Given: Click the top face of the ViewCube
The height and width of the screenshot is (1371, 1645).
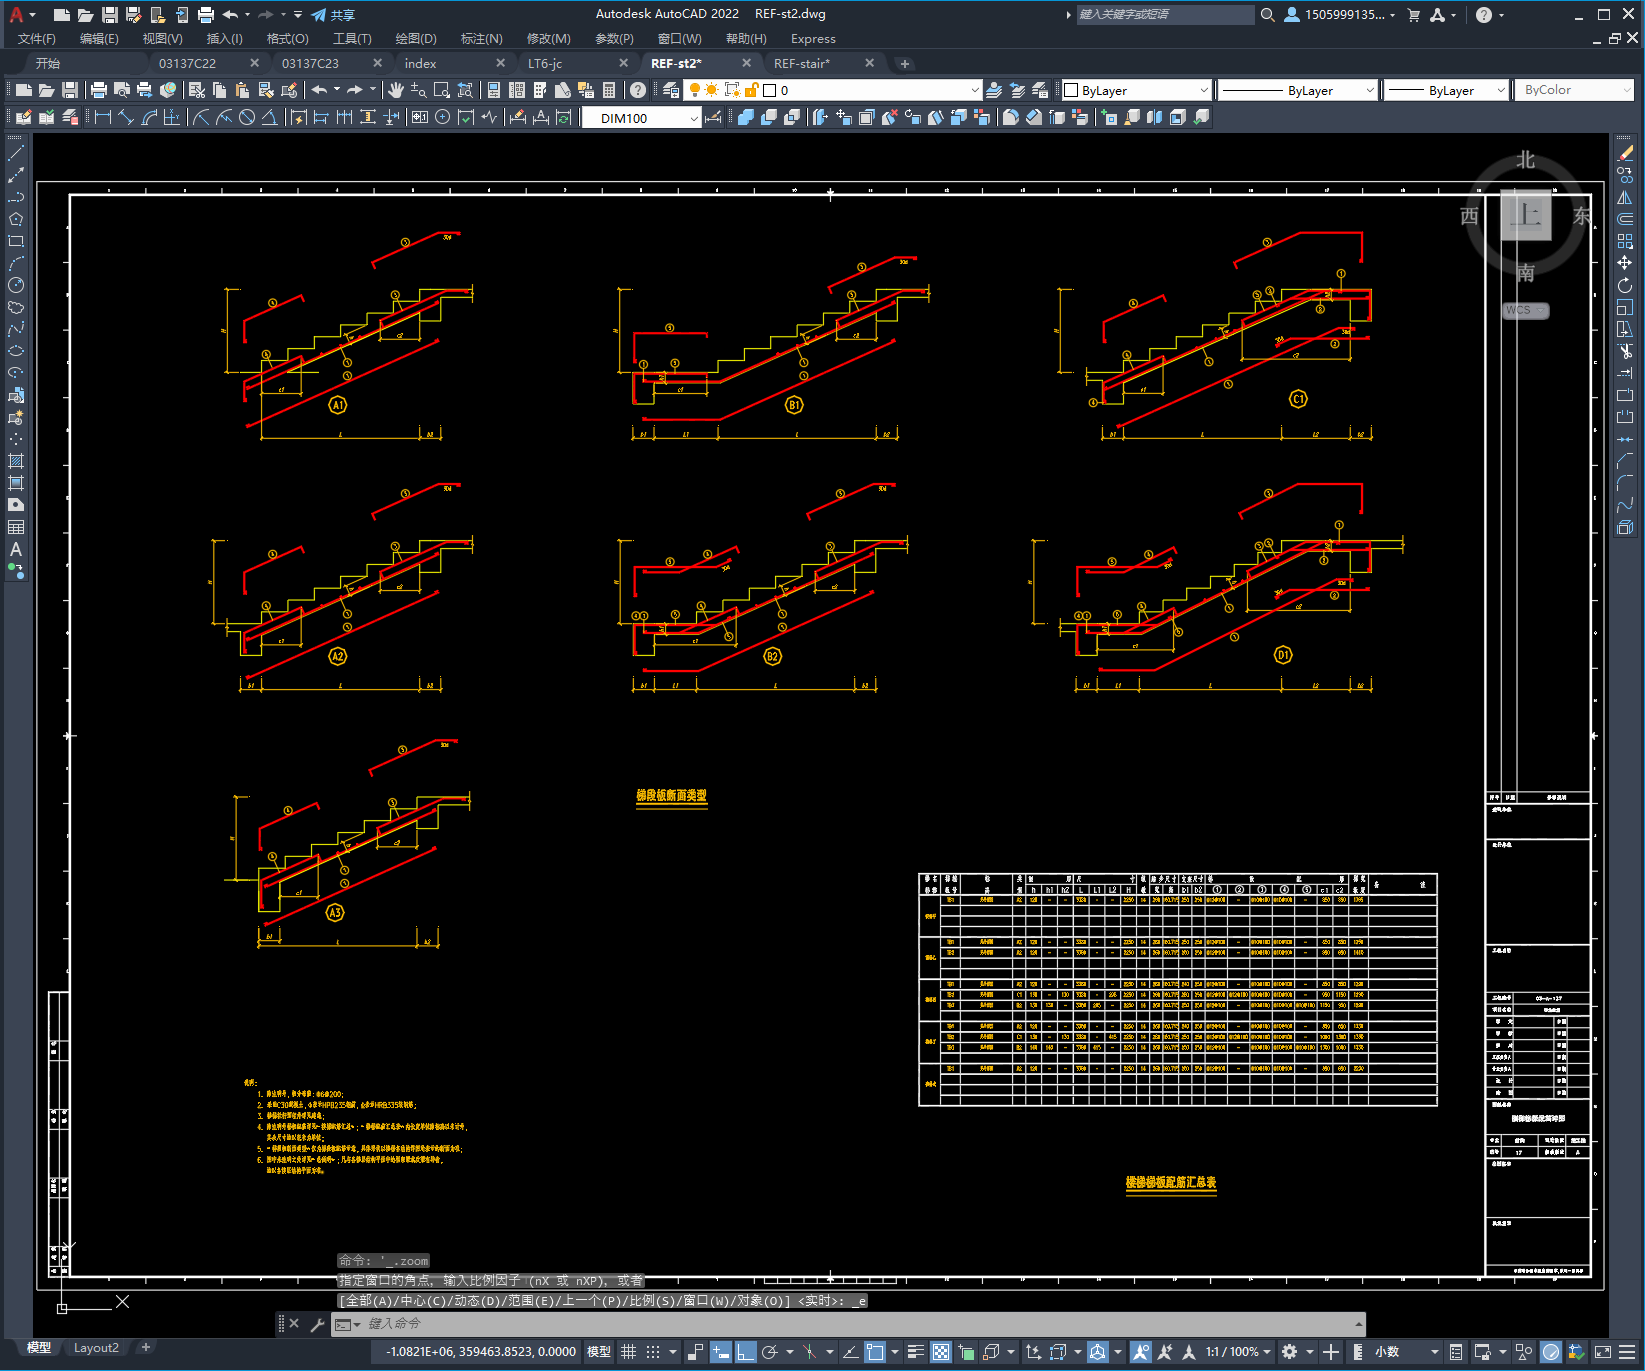Looking at the screenshot, I should pos(1526,215).
